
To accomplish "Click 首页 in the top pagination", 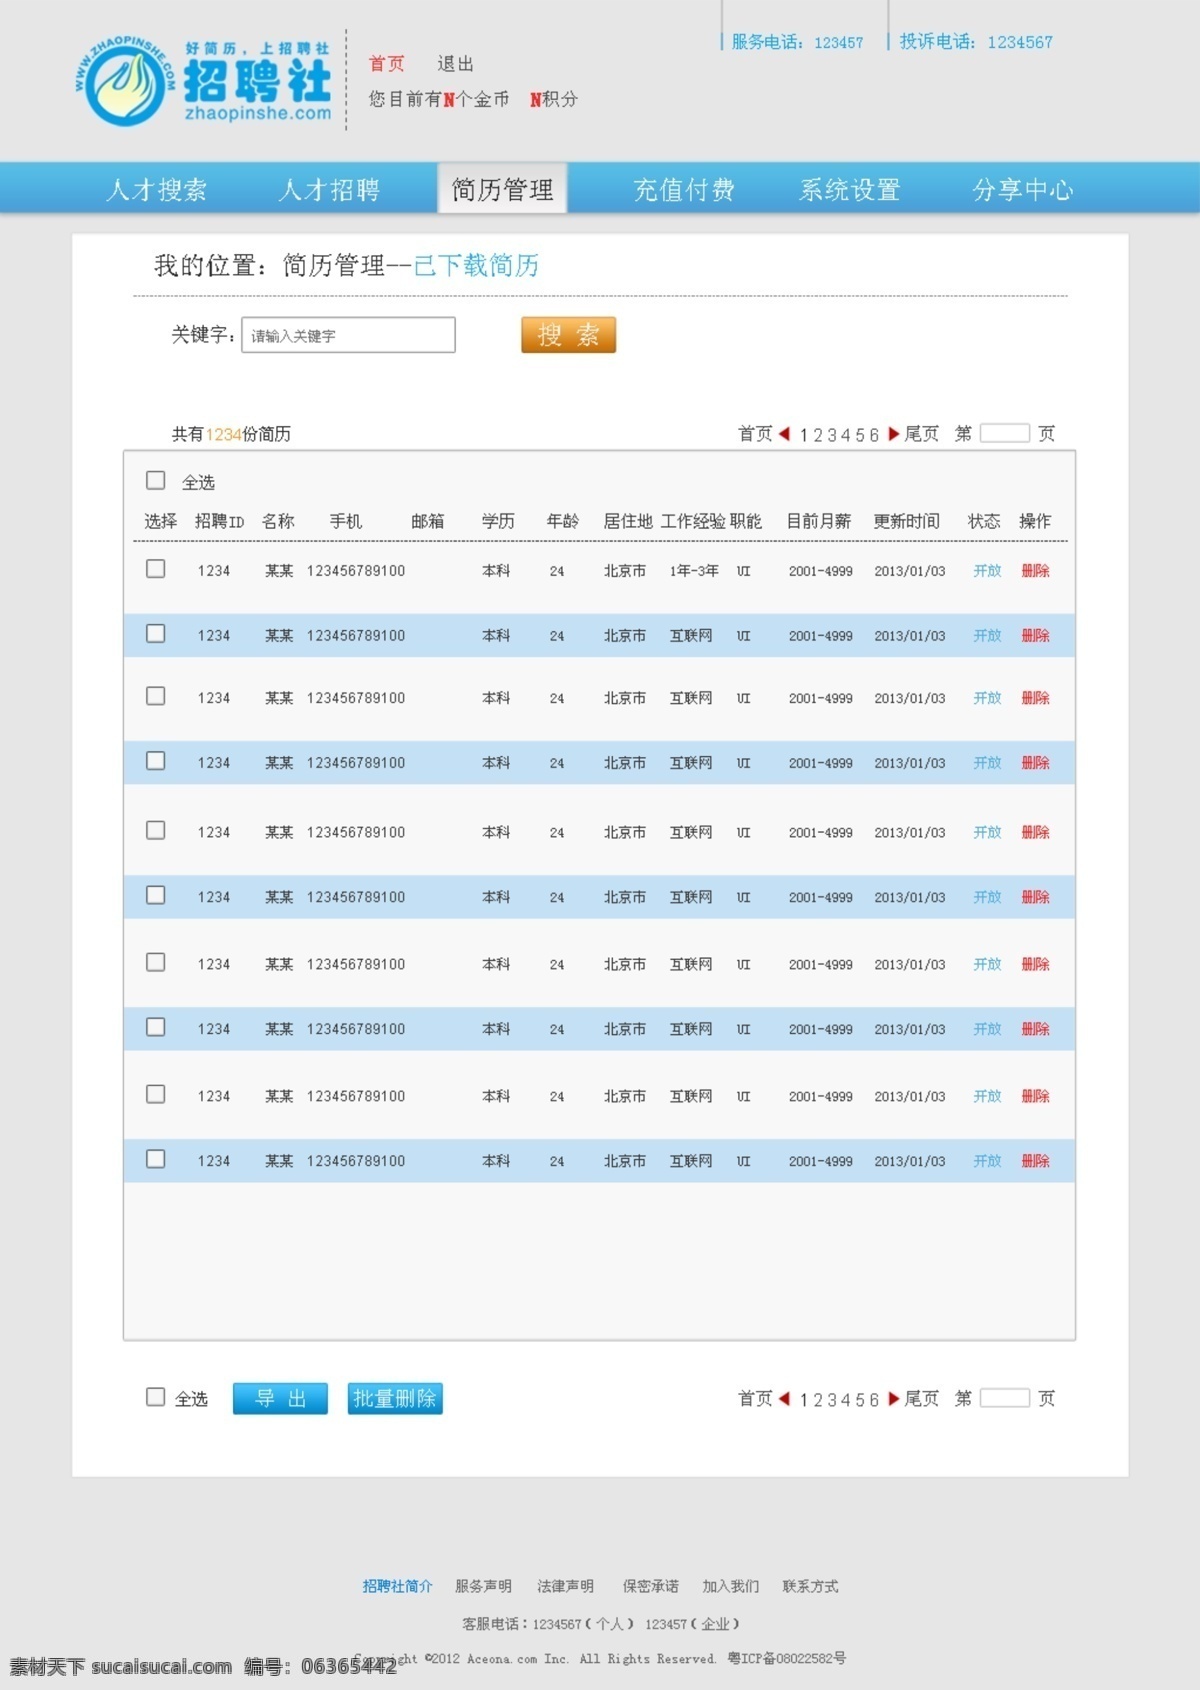I will tap(755, 434).
